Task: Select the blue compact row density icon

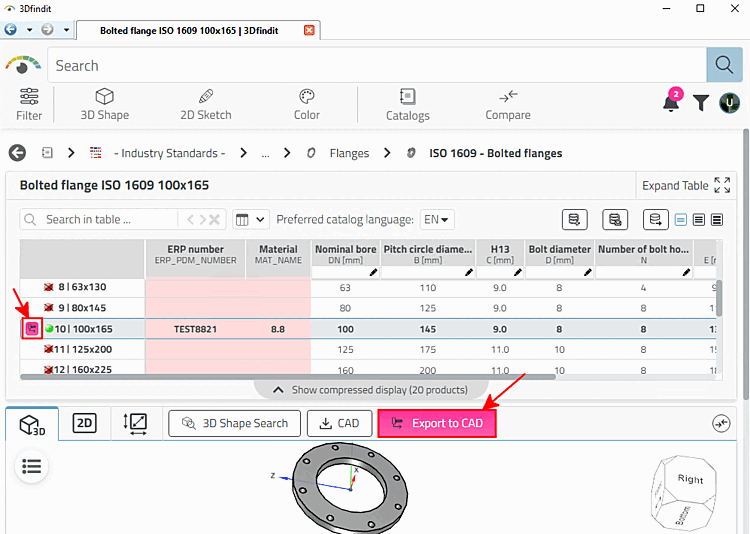Action: tap(681, 220)
